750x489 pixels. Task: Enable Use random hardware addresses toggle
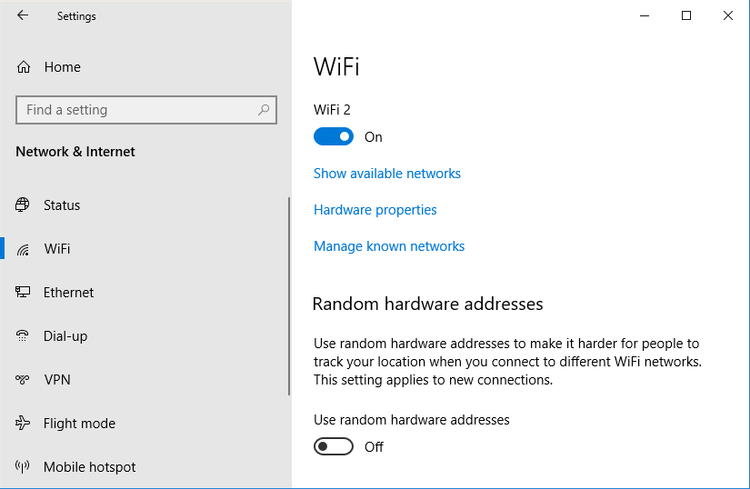point(333,446)
